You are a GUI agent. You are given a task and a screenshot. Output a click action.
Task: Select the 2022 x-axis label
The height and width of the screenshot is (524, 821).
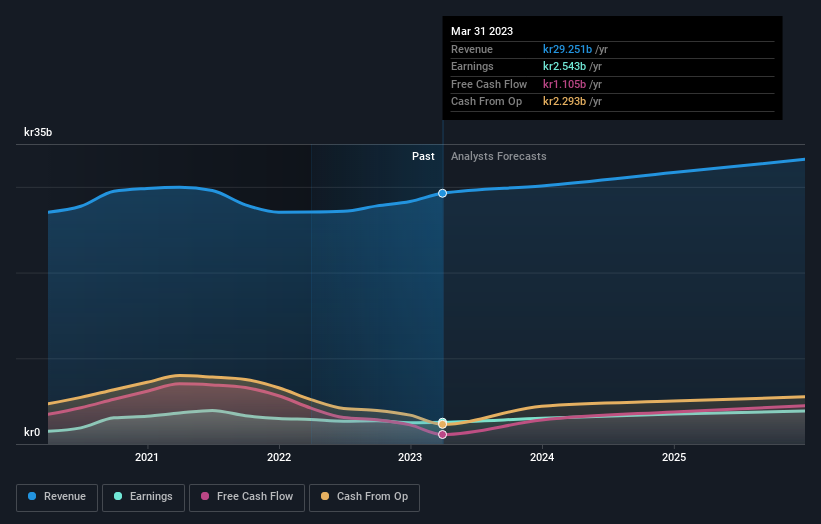tap(279, 457)
